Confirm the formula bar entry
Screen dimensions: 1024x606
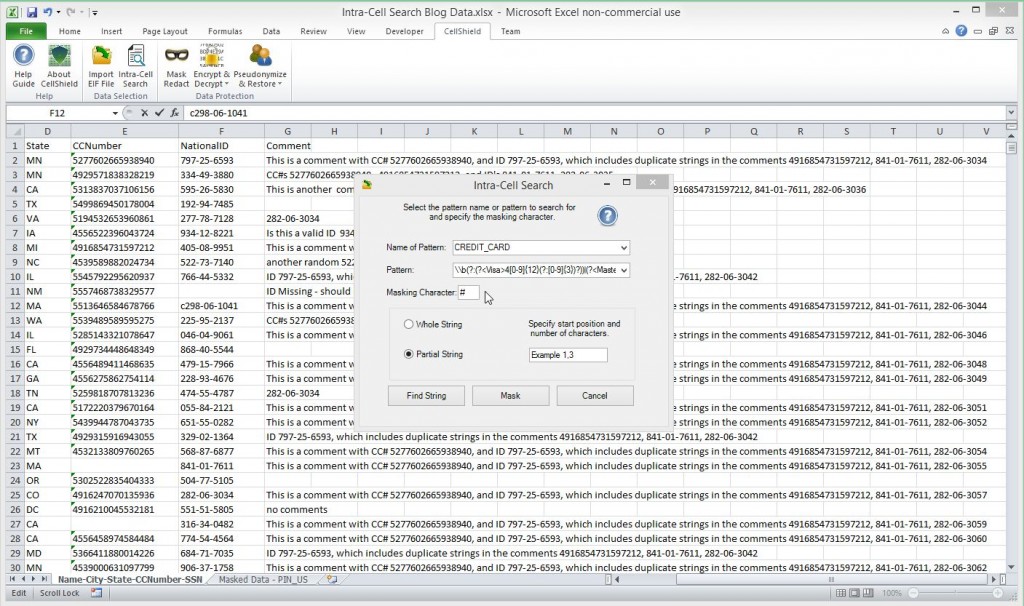click(159, 113)
